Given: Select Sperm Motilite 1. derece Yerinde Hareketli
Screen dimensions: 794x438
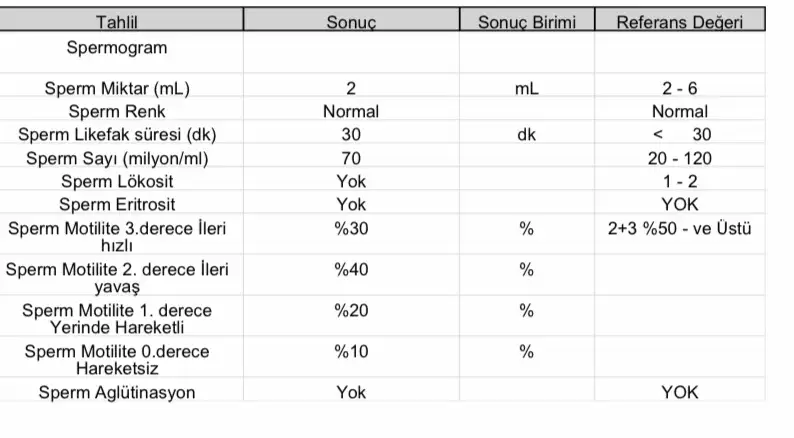Looking at the screenshot, I should point(117,319).
